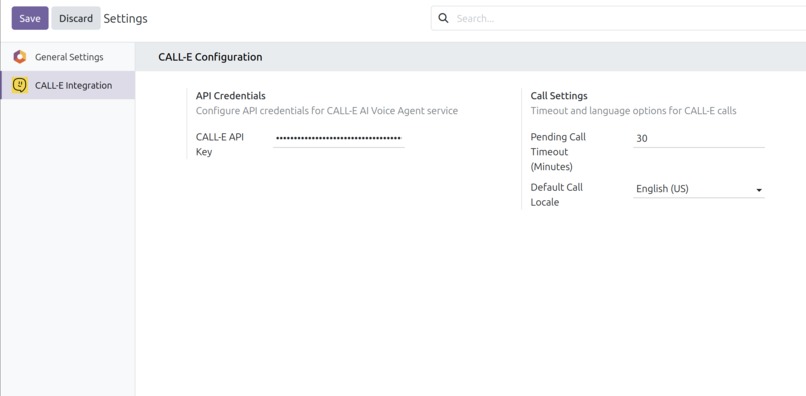Click the "Call Settings" heading

coord(559,96)
